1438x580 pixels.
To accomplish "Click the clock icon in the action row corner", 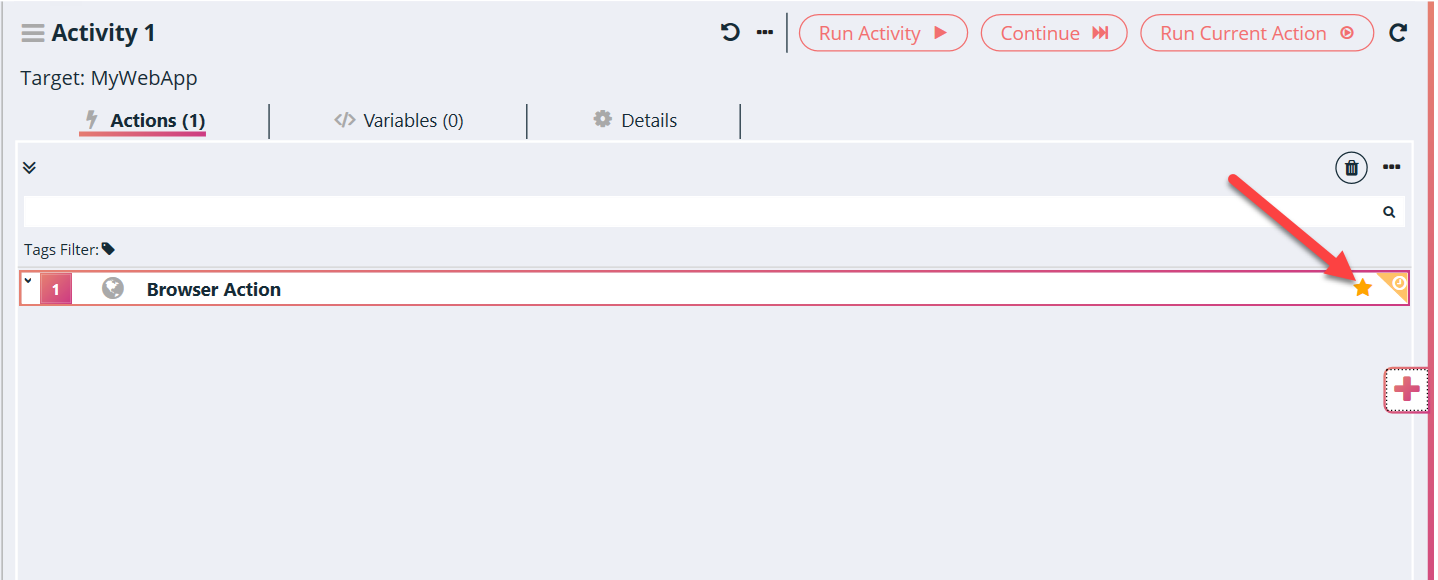I will coord(1399,283).
